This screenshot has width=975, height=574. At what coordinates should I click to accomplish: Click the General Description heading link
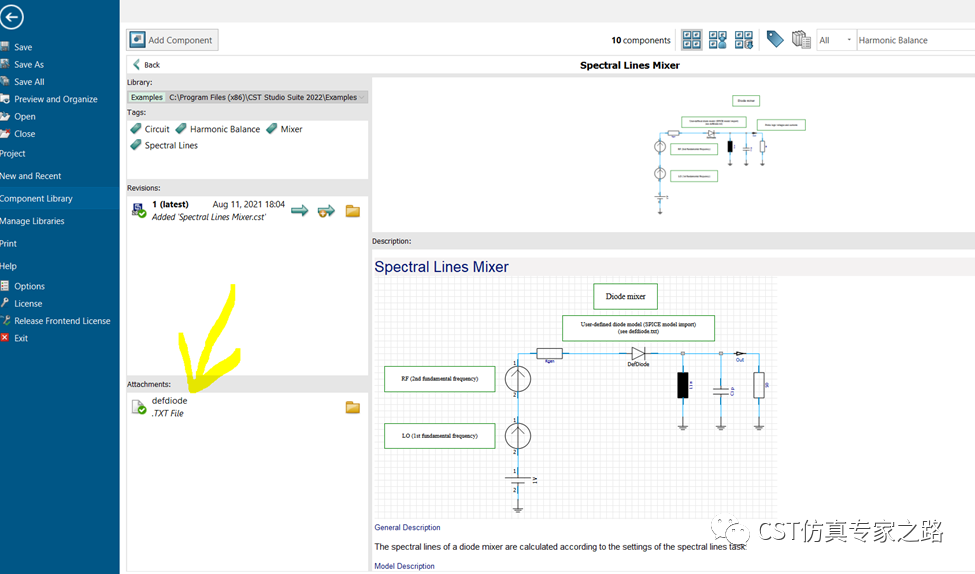click(x=407, y=527)
